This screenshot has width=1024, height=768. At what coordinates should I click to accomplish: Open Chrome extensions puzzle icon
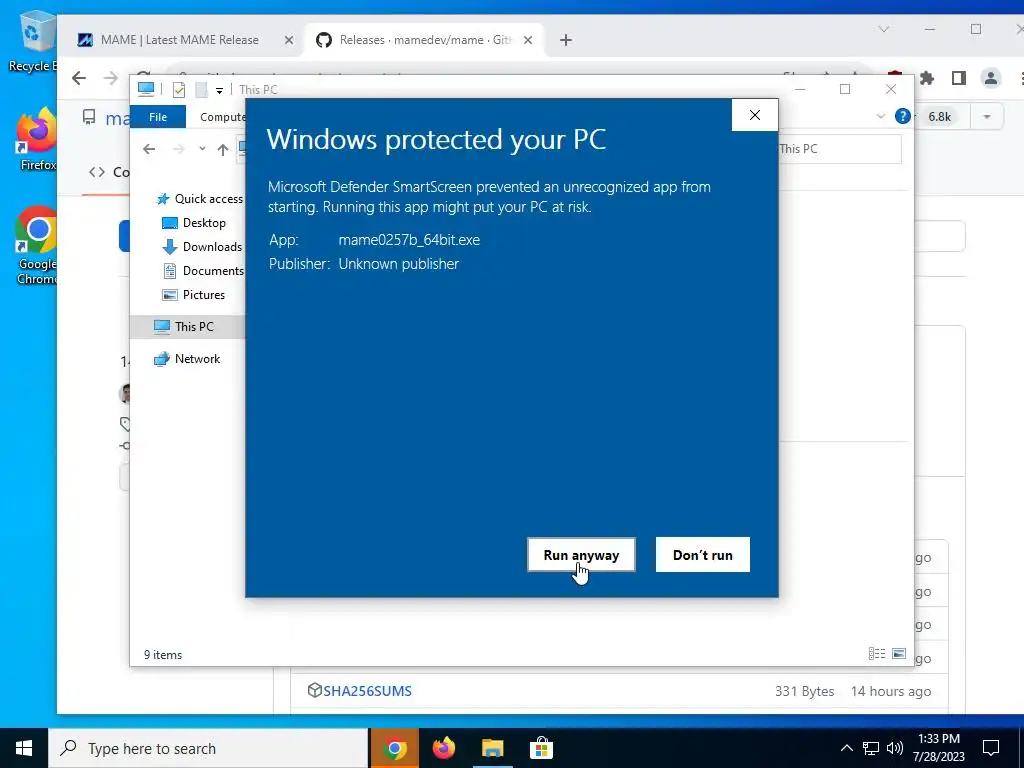point(927,78)
